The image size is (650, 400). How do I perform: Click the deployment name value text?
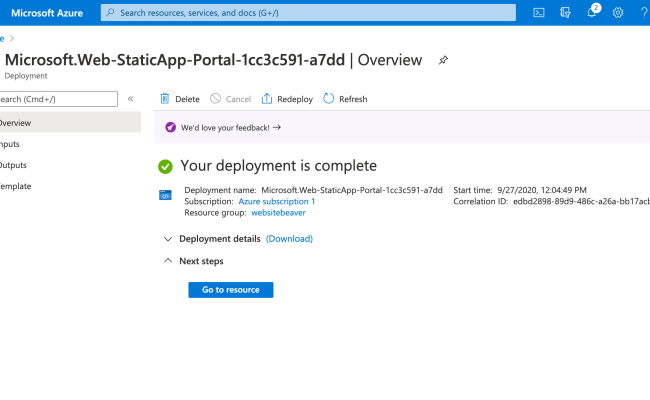(x=352, y=190)
